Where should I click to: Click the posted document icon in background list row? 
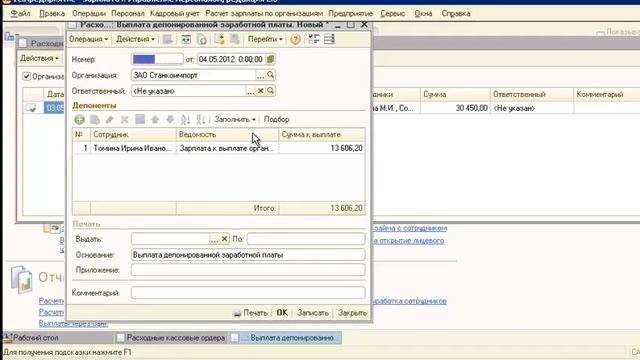pyautogui.click(x=31, y=108)
